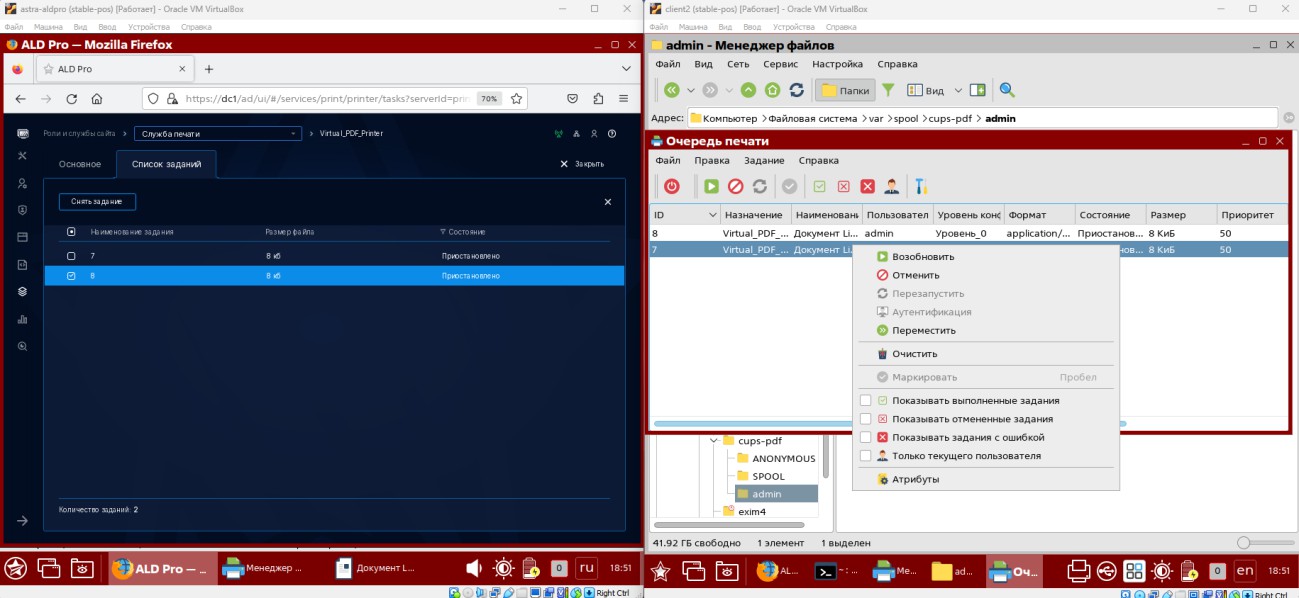Go to home folder in file manager
The image size is (1299, 598).
(772, 90)
